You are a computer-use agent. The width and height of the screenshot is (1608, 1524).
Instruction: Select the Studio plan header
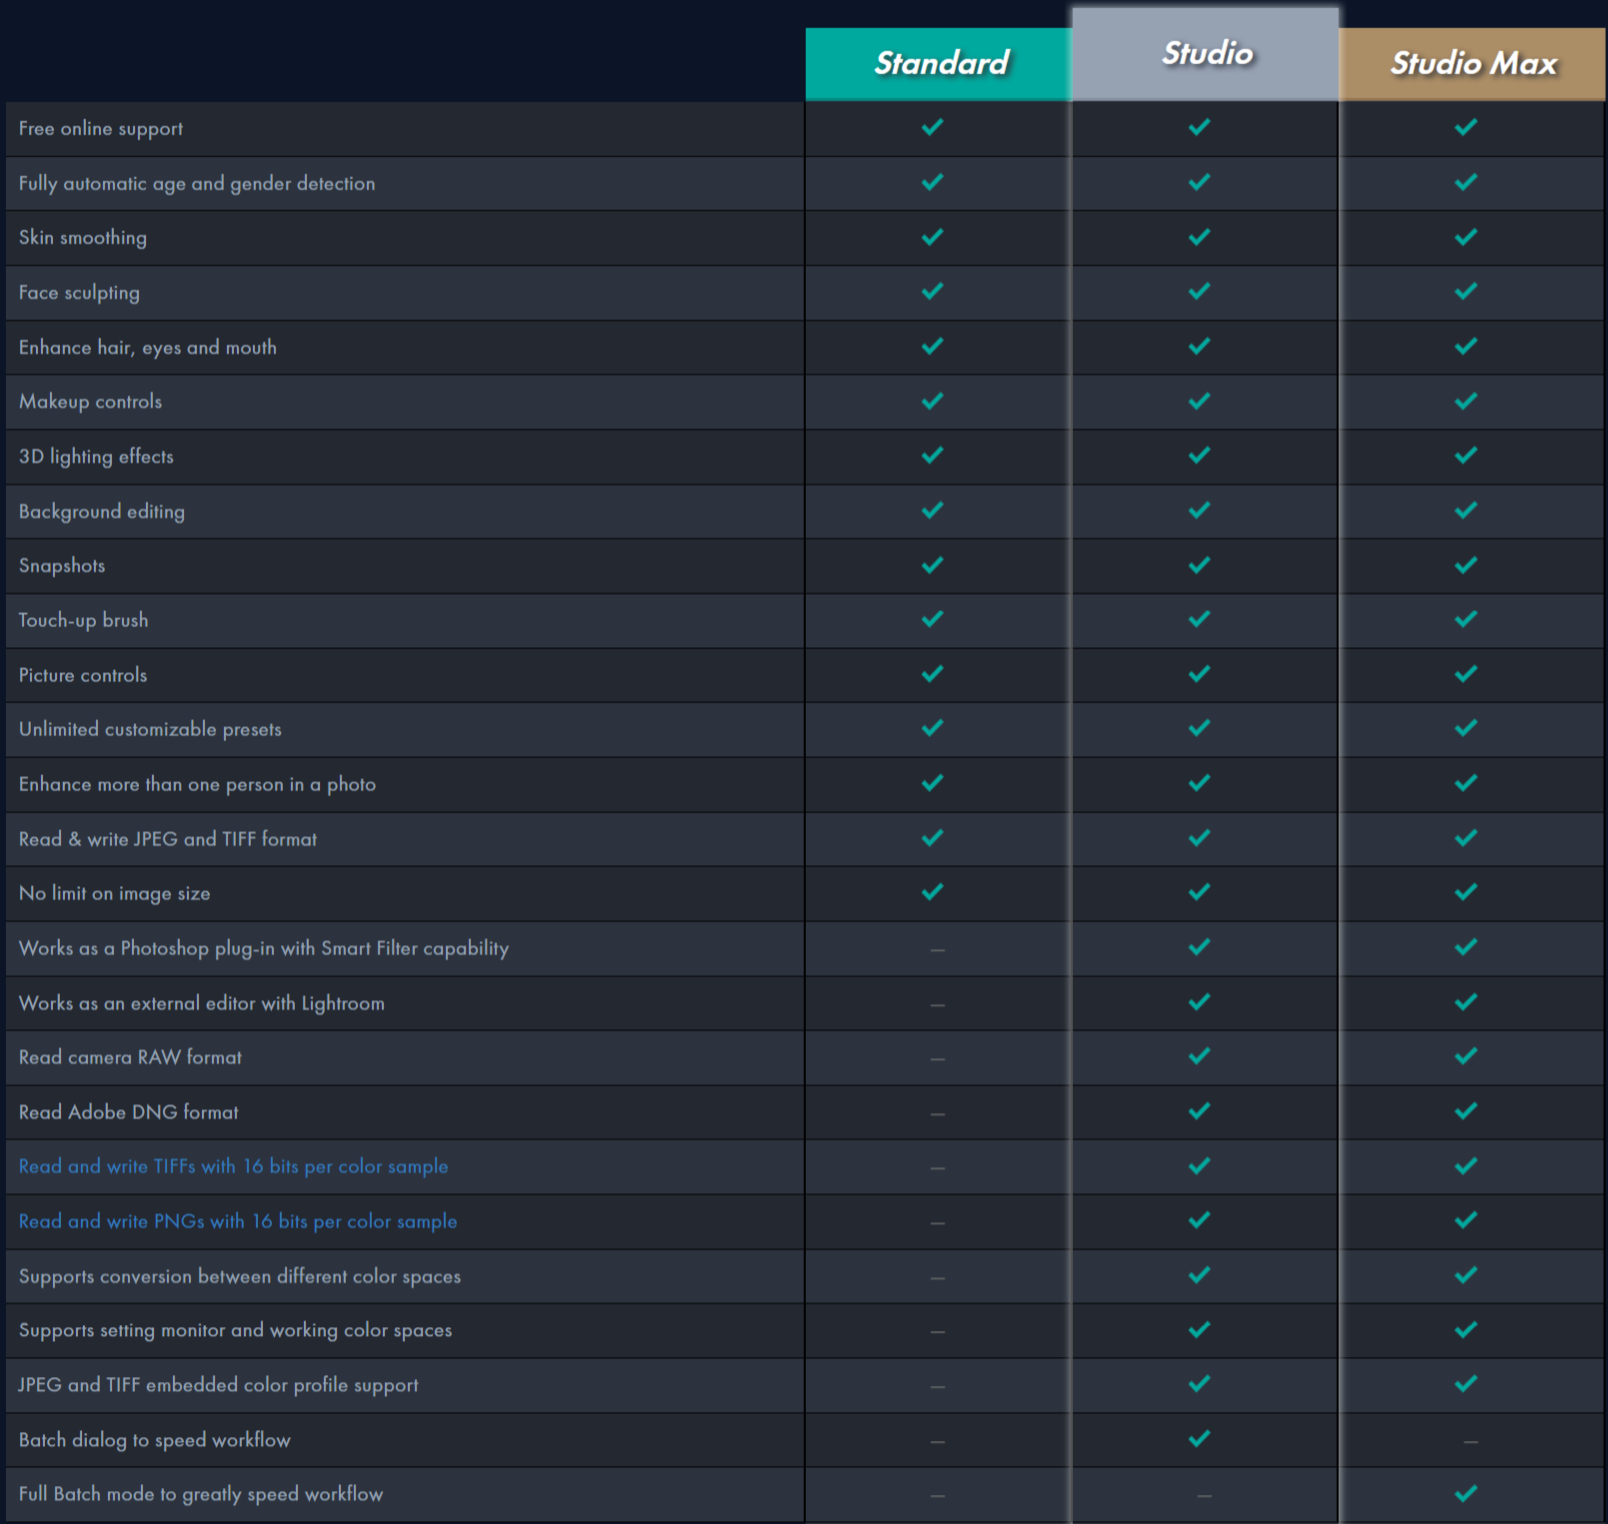[x=1206, y=54]
